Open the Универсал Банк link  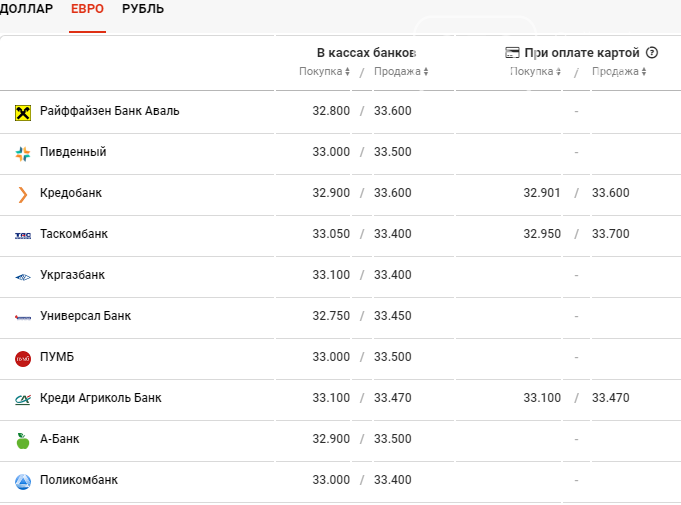click(85, 316)
